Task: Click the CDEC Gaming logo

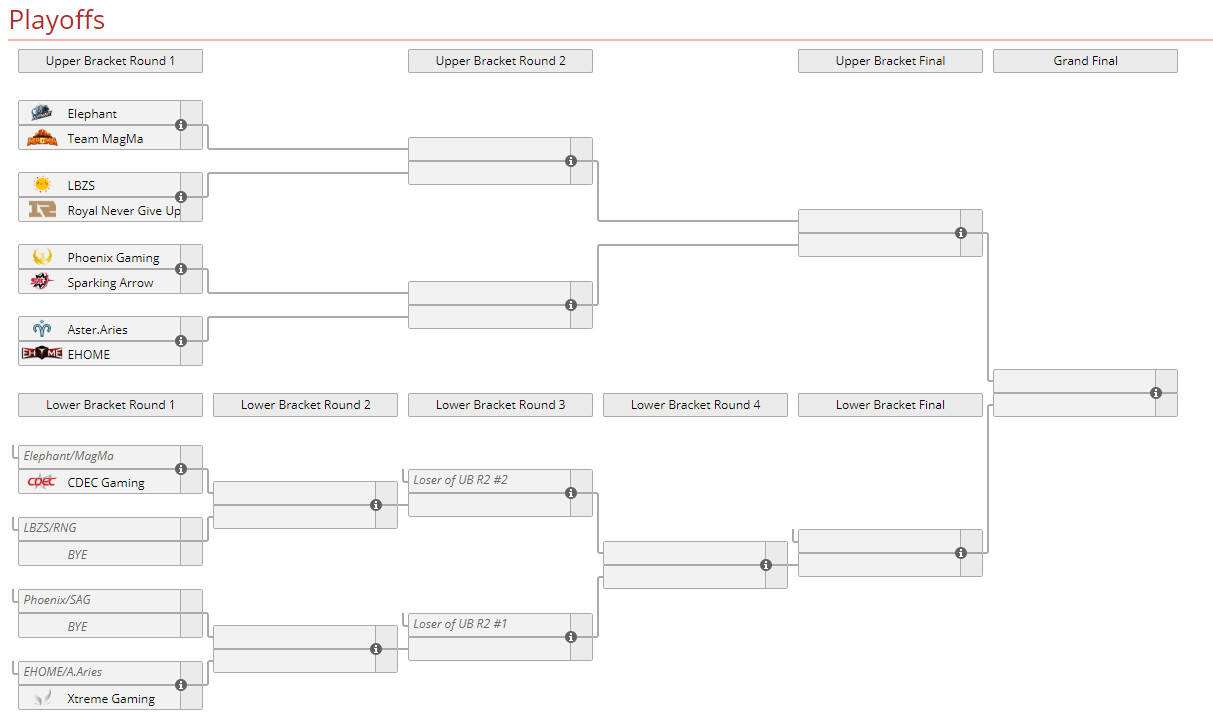Action: pyautogui.click(x=42, y=482)
